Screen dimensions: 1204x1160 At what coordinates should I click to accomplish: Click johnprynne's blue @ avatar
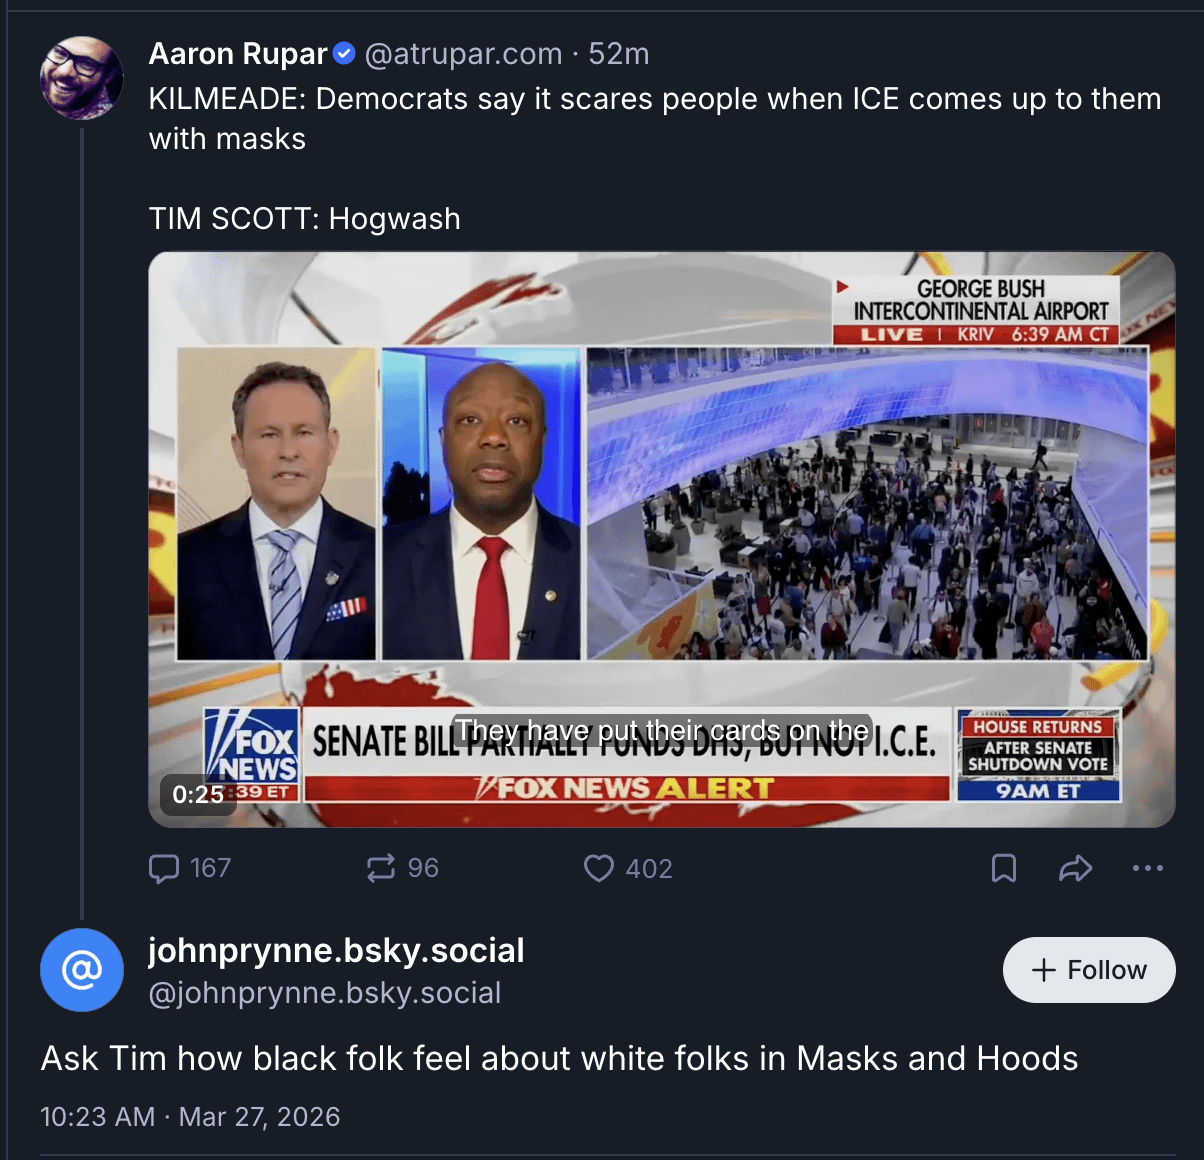tap(81, 969)
